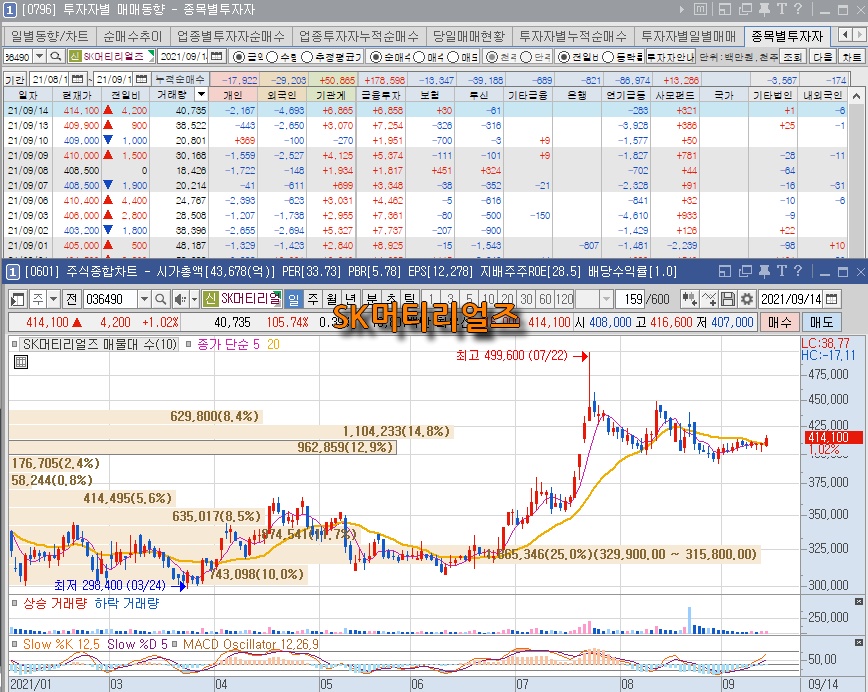868x692 pixels.
Task: Open 당일매매현황 tab
Action: tap(469, 37)
